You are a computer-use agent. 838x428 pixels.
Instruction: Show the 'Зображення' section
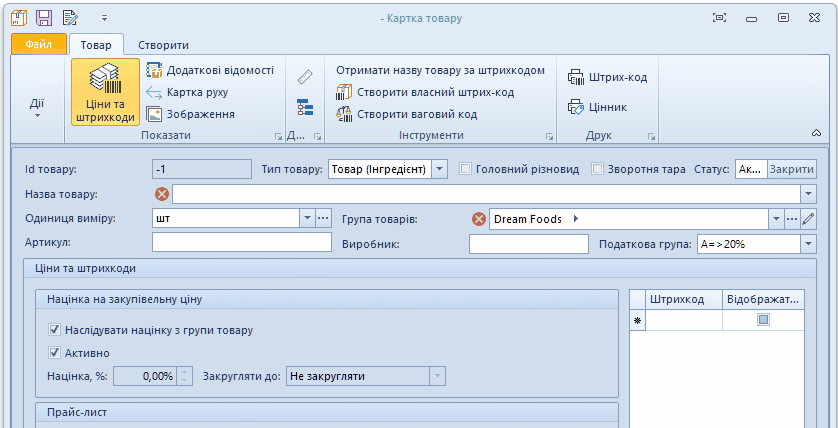[191, 114]
